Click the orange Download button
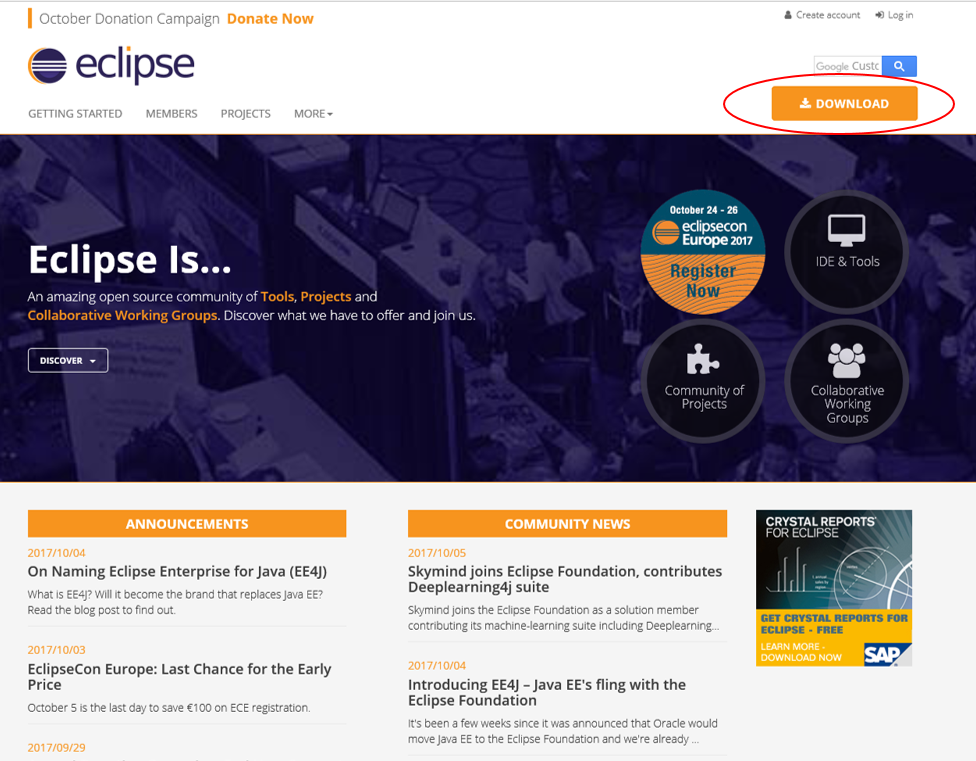976x761 pixels. click(x=844, y=103)
